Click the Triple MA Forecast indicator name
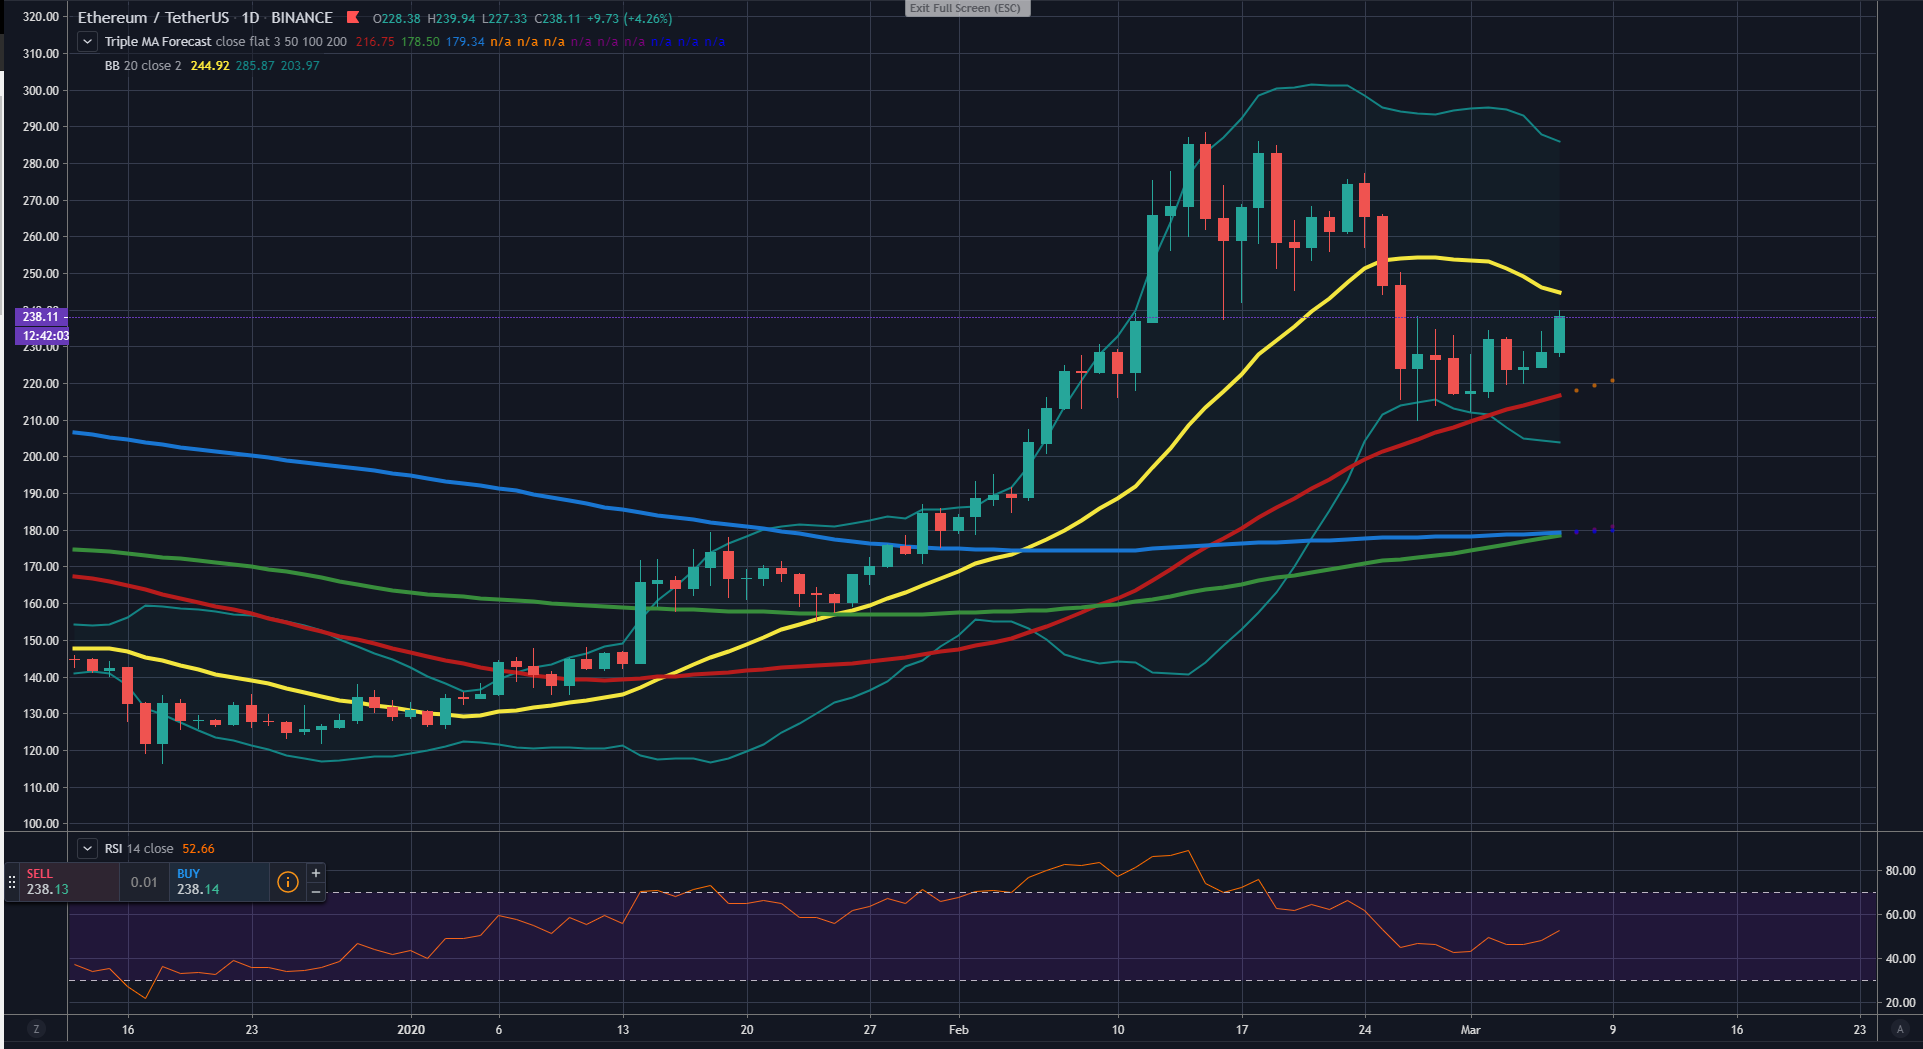 click(158, 42)
